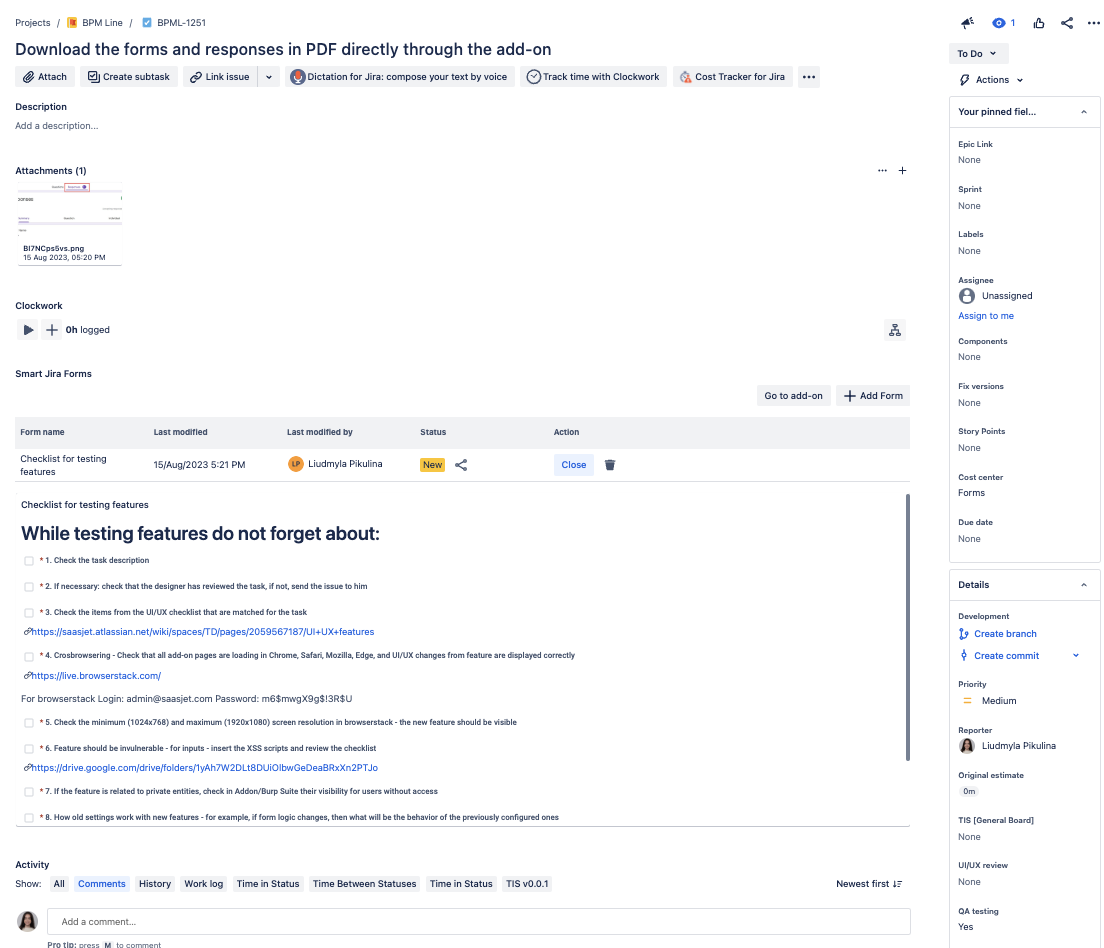Viewport: 1104px width, 948px height.
Task: Expand the Create commit chevron
Action: [1076, 656]
